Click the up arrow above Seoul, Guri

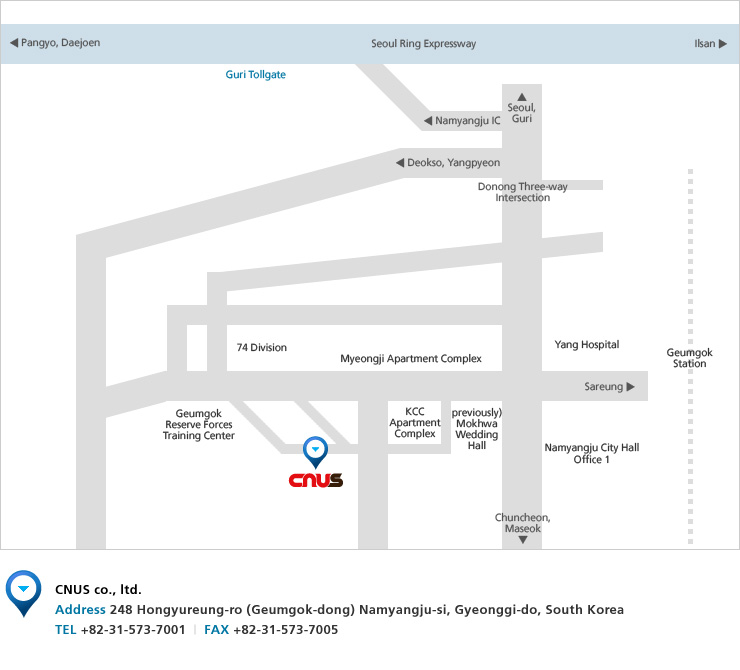tap(521, 97)
